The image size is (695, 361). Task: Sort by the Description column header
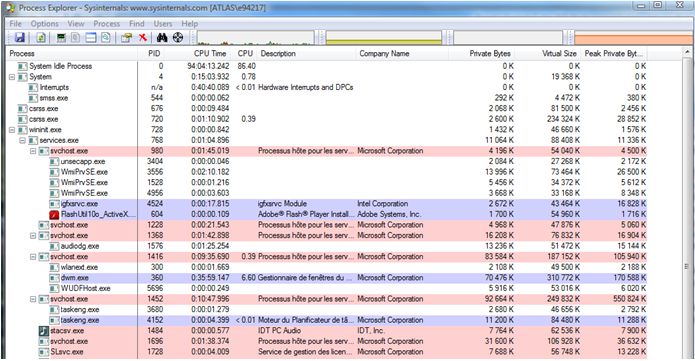[306, 53]
